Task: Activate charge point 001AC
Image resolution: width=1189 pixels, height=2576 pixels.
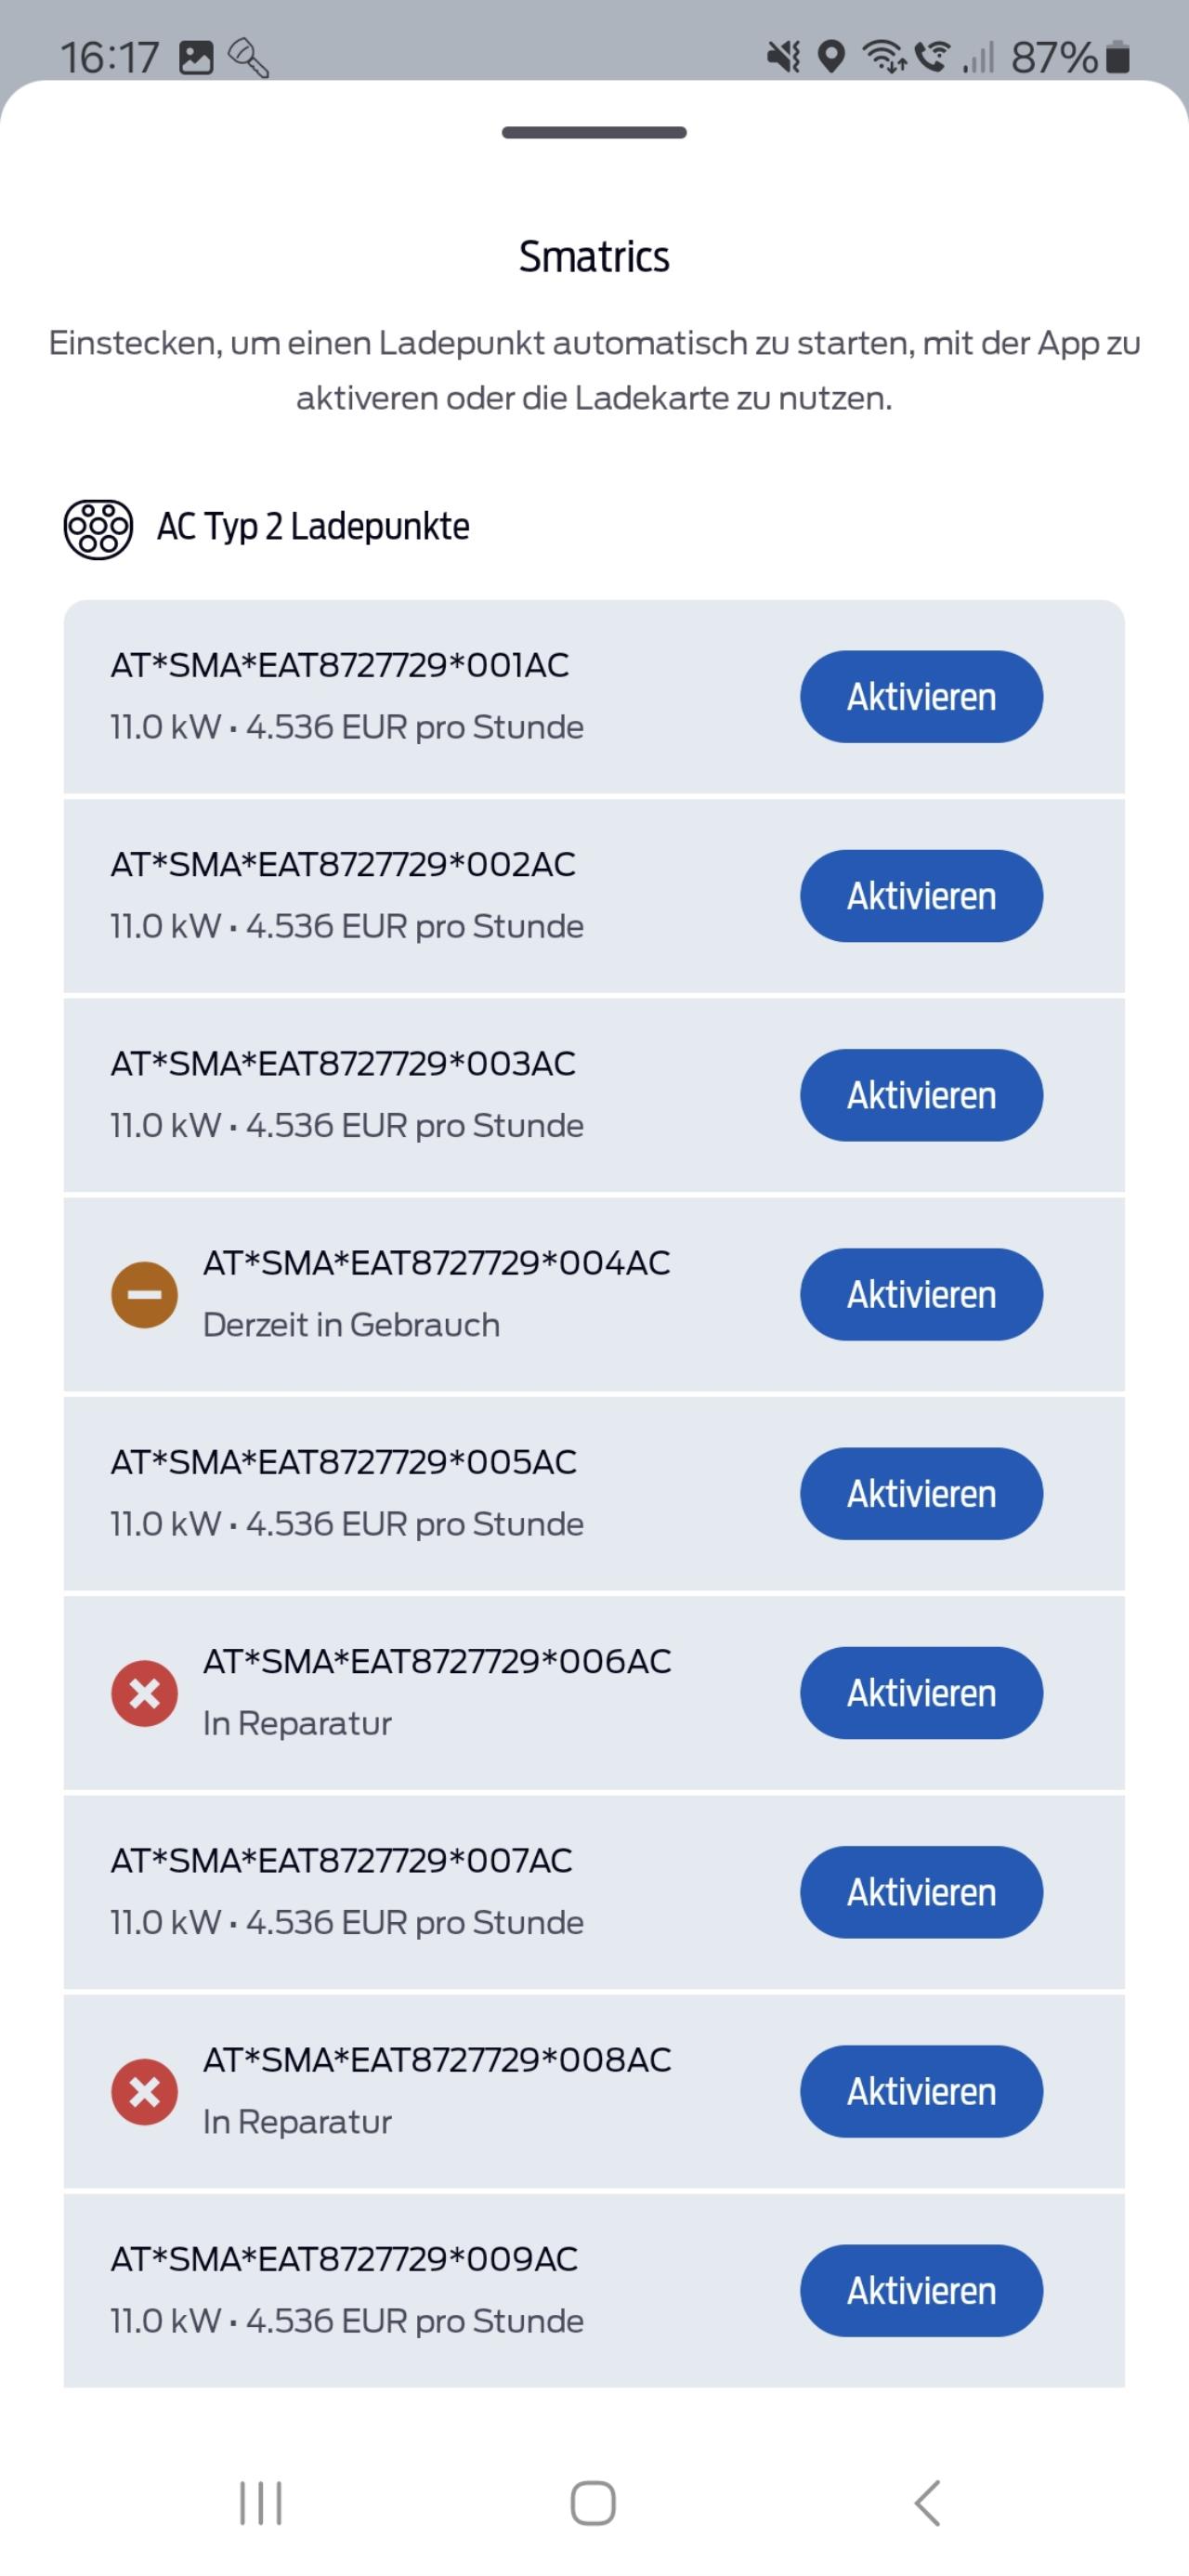Action: [920, 696]
